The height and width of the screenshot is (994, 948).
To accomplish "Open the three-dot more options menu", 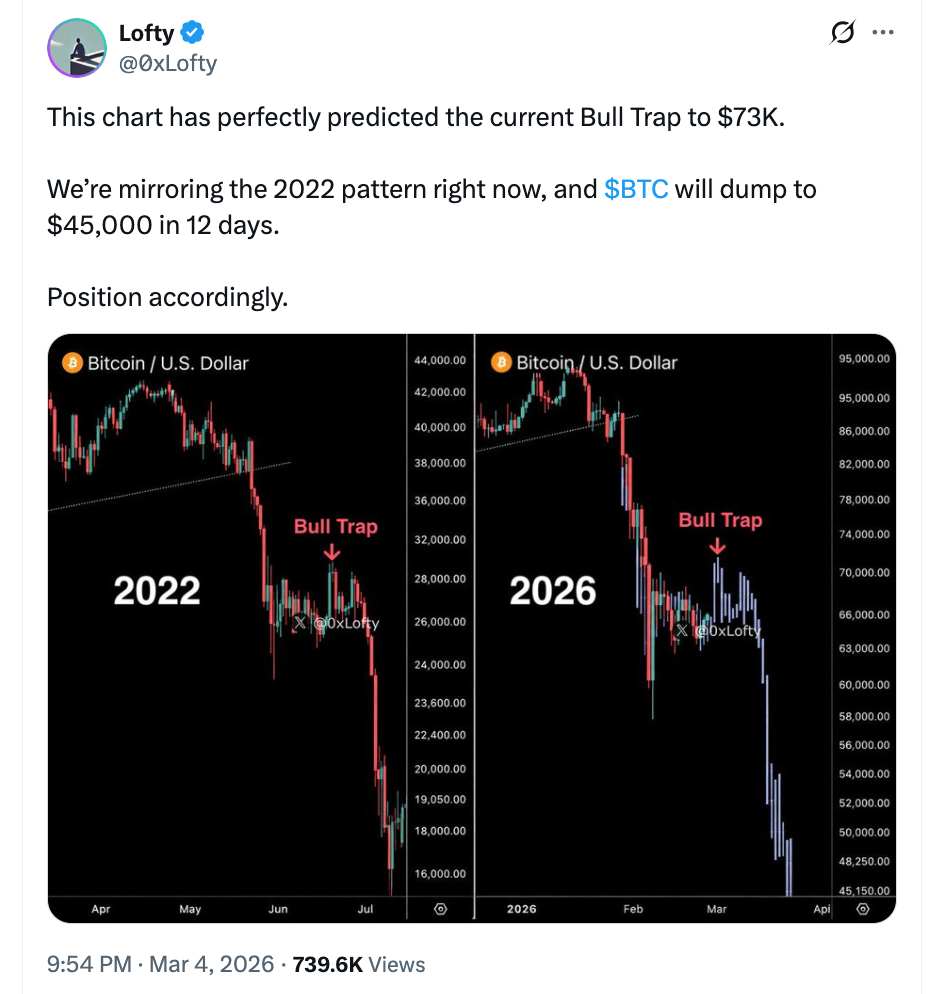I will (x=883, y=33).
